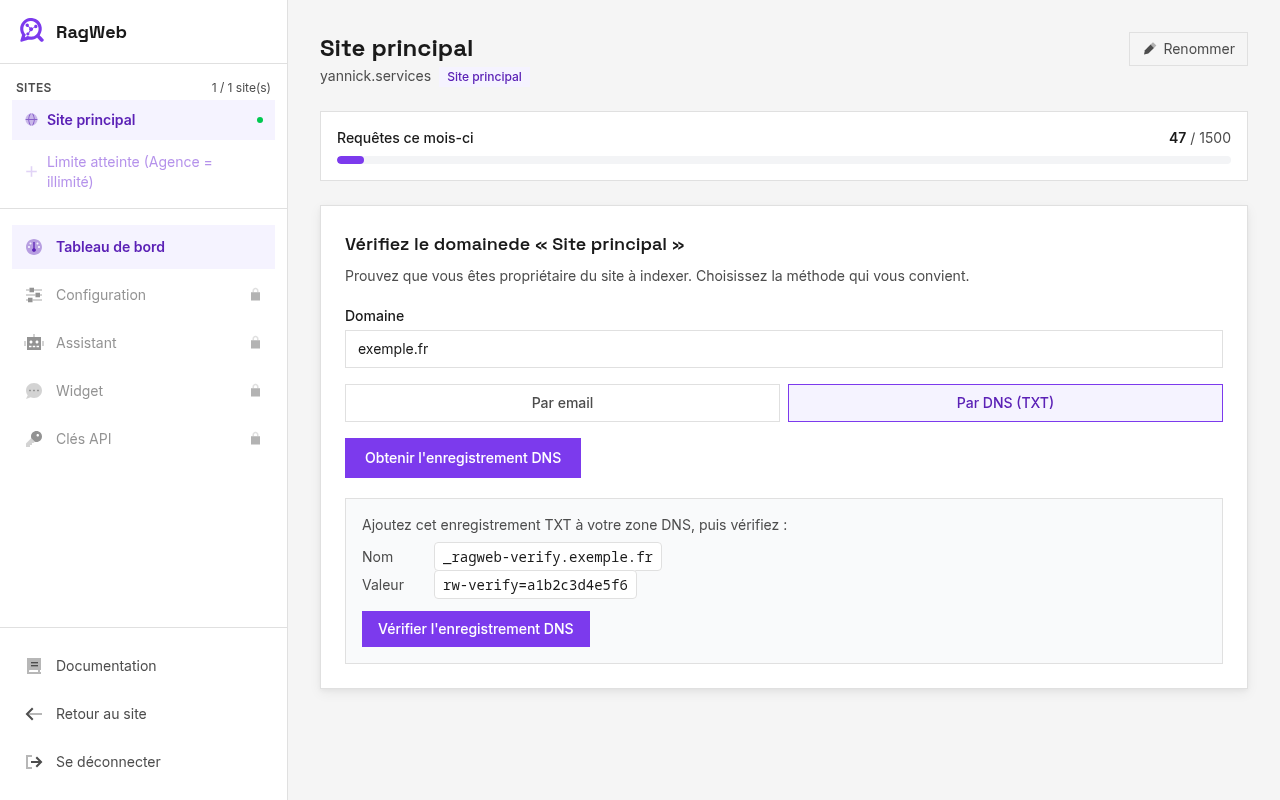The image size is (1280, 800).
Task: Click the lock icon on Widget row
Action: click(x=255, y=391)
